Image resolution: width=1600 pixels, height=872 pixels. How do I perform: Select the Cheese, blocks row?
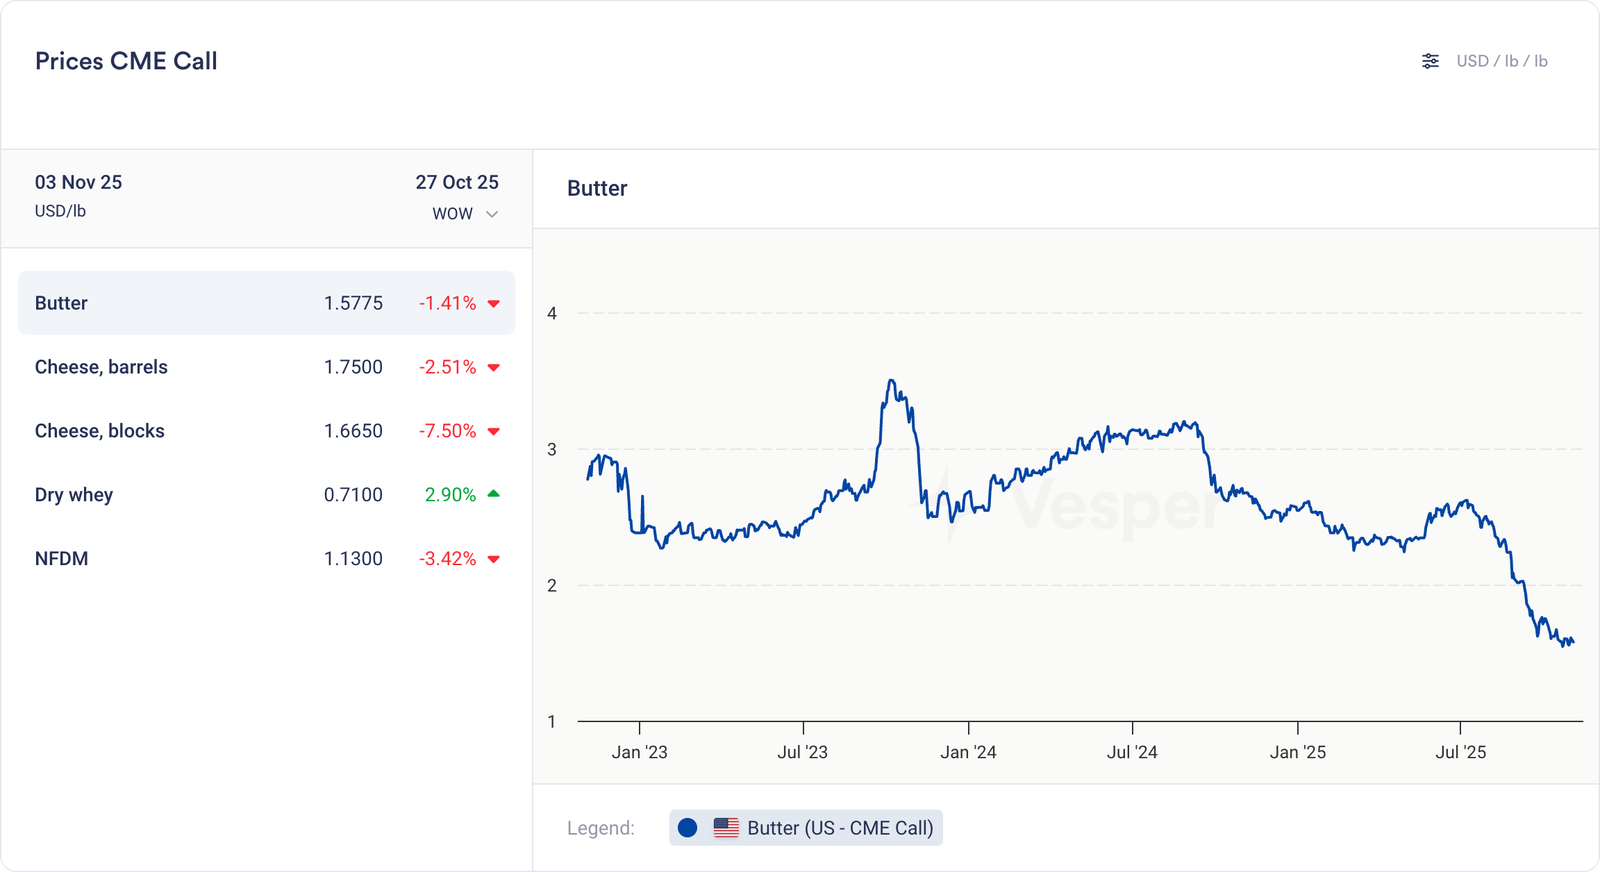(266, 431)
